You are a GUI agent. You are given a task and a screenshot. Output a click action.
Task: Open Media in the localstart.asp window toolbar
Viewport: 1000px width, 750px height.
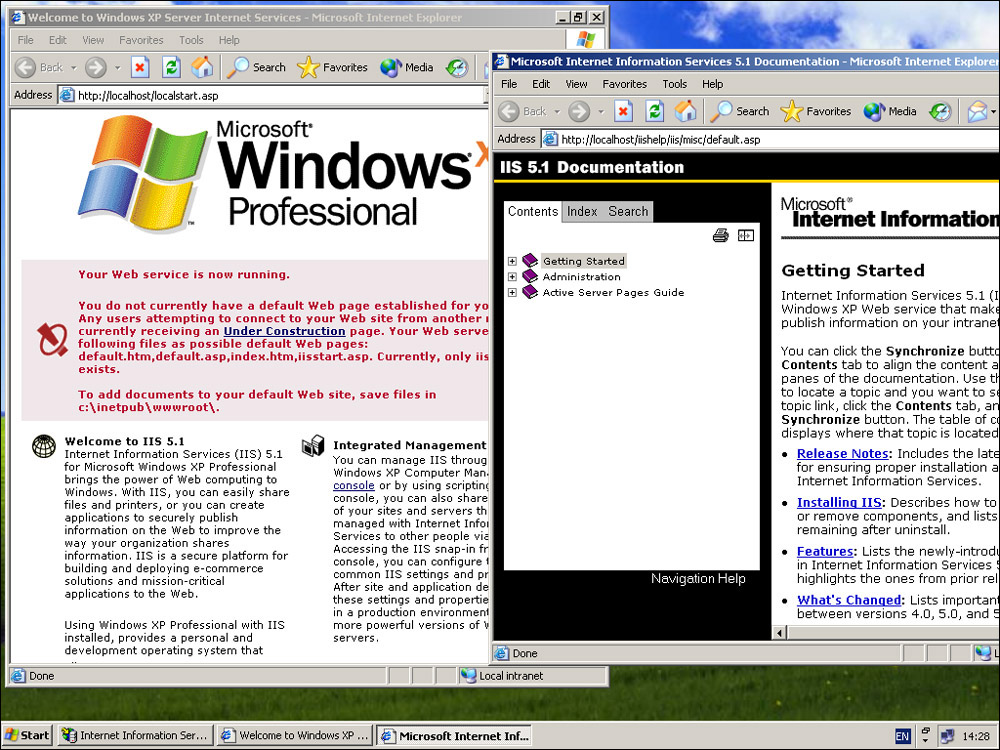click(409, 67)
